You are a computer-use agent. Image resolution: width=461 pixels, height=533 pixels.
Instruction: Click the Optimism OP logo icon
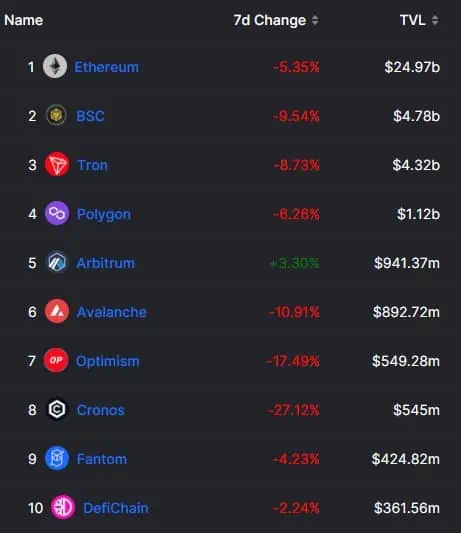56,360
